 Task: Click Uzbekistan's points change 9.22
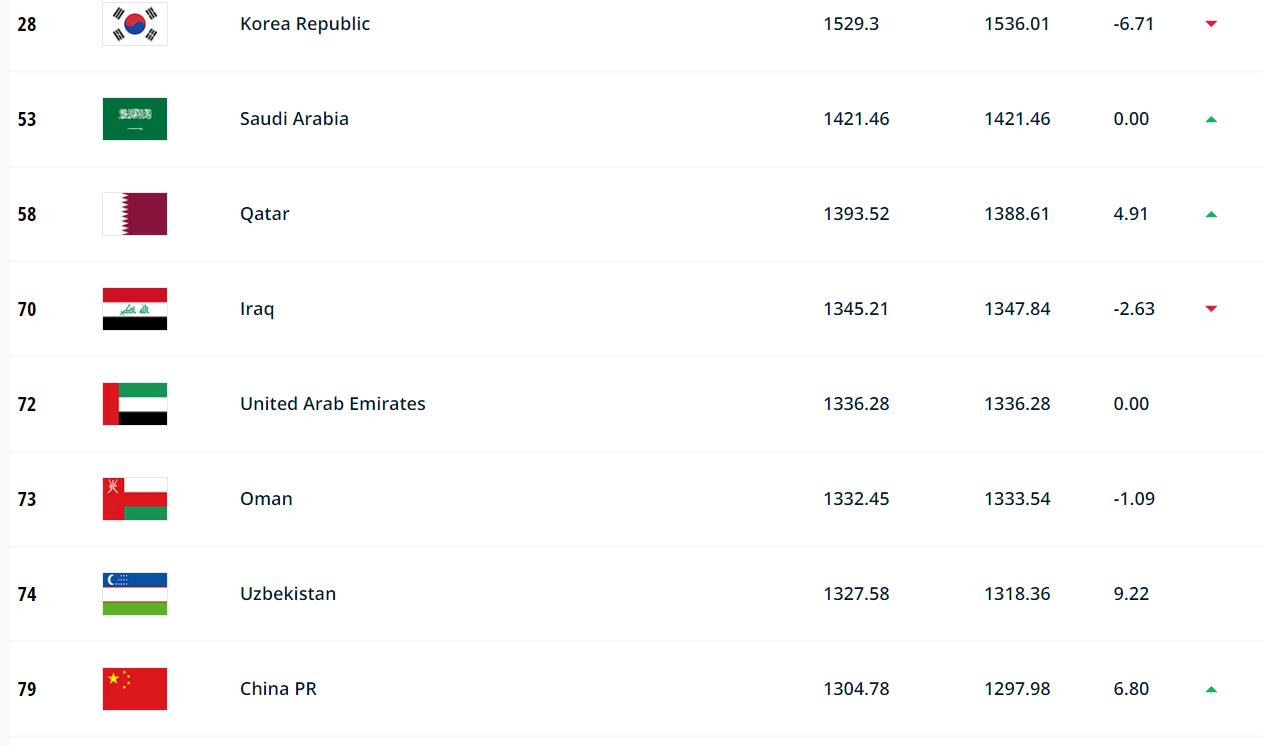(x=1131, y=594)
